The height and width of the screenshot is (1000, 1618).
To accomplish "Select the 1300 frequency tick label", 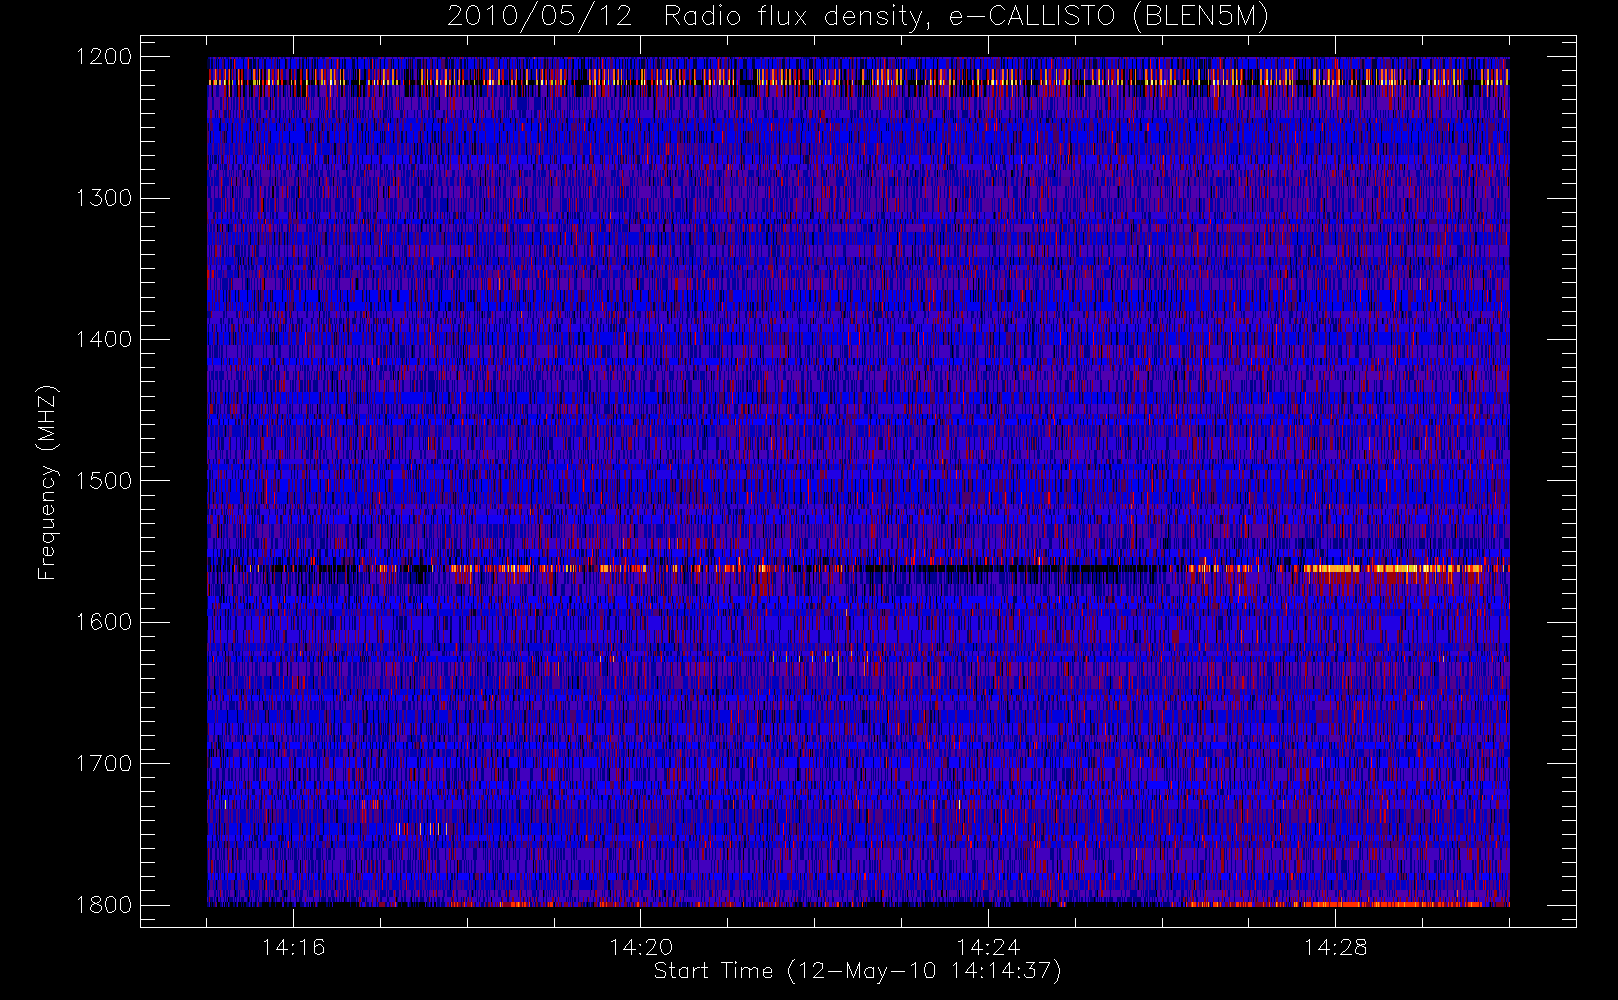I will [104, 198].
